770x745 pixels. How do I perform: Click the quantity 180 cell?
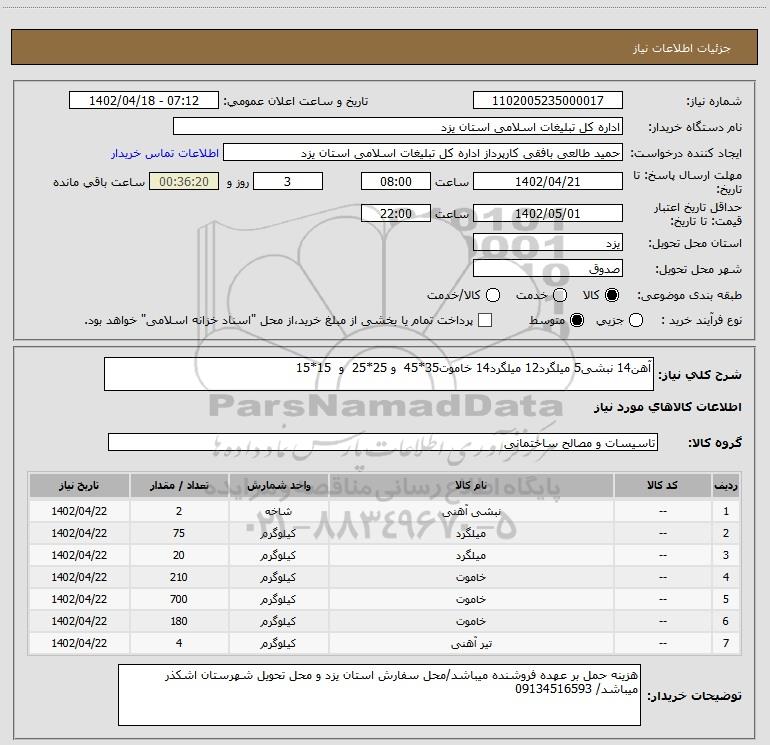click(179, 622)
